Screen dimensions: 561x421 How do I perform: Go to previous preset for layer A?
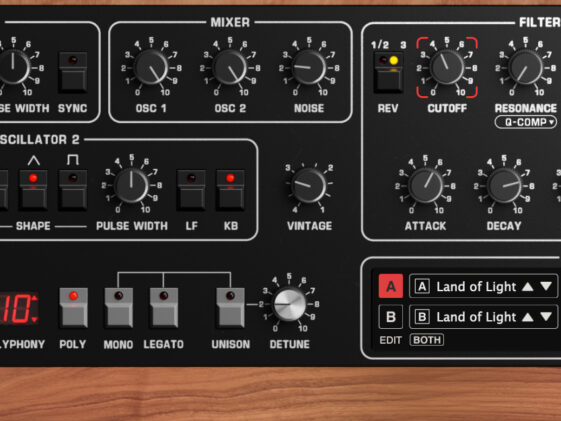click(528, 287)
